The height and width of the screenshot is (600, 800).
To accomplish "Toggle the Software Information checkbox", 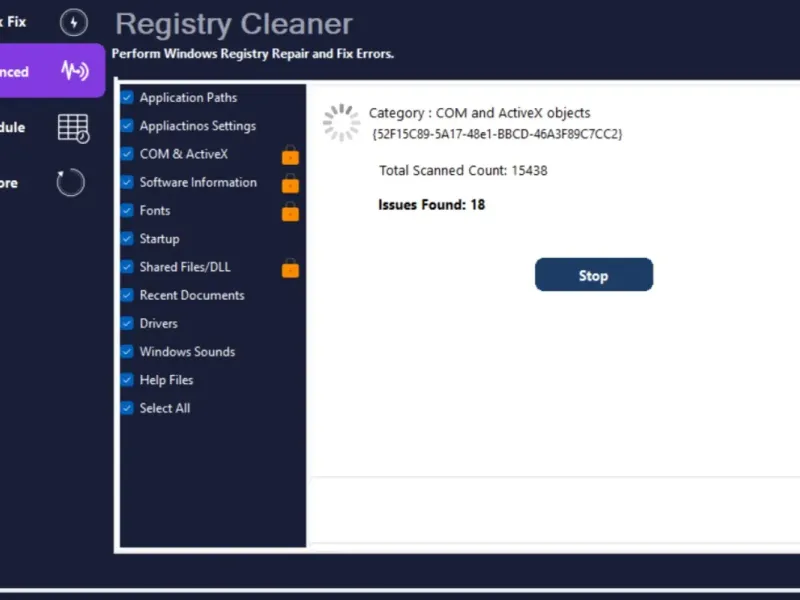I will coord(128,182).
